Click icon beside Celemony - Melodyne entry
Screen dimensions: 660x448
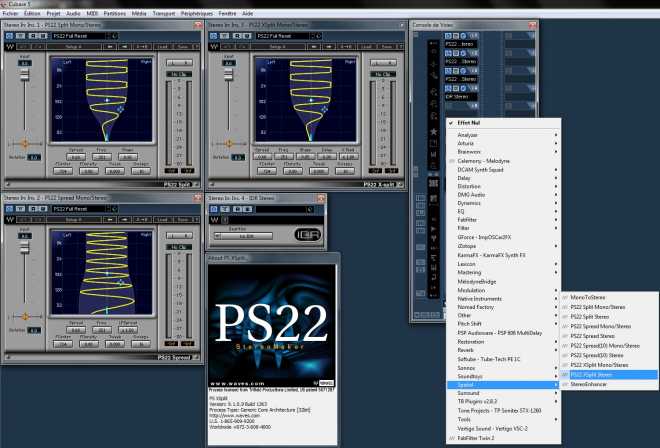(452, 161)
